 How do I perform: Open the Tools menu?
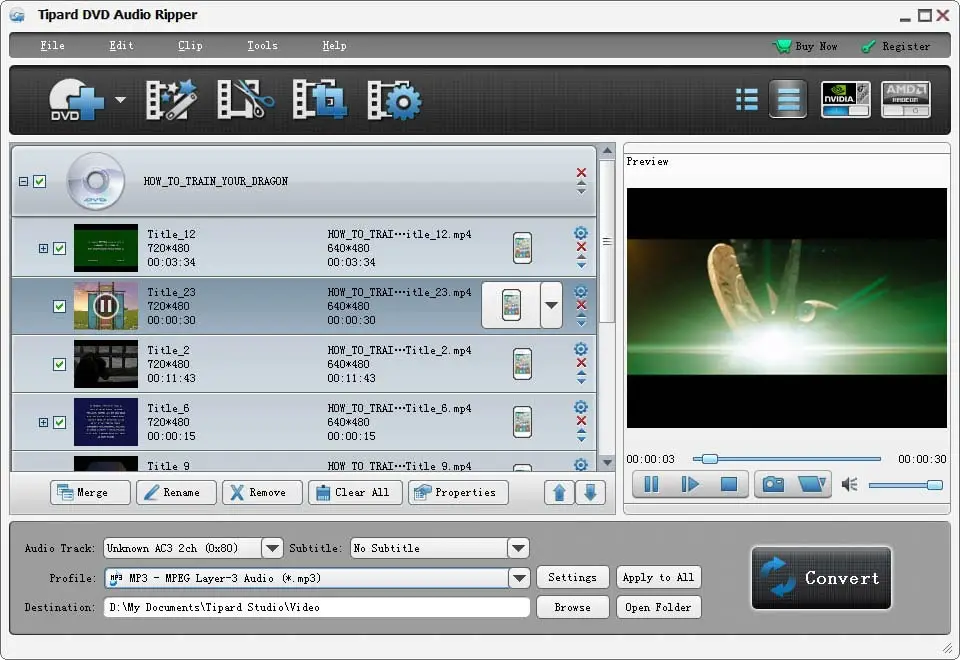[x=262, y=45]
